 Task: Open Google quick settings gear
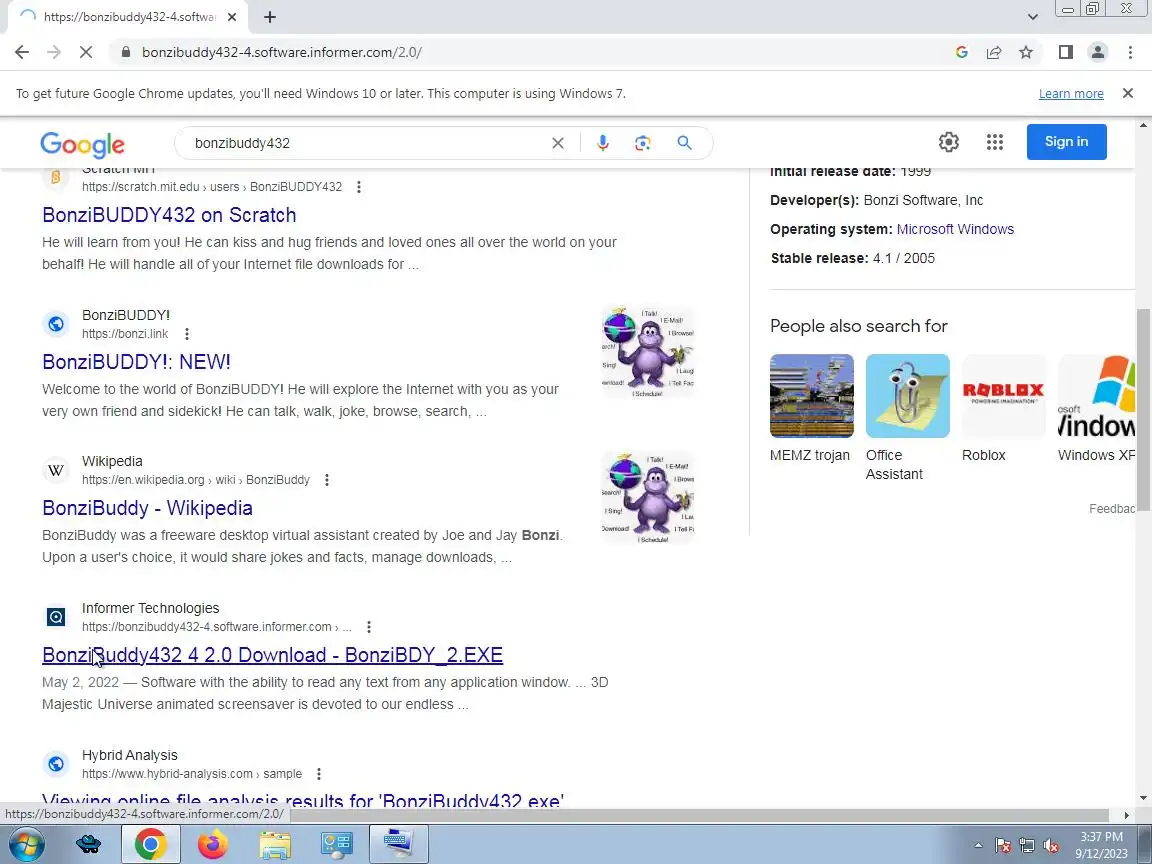948,142
